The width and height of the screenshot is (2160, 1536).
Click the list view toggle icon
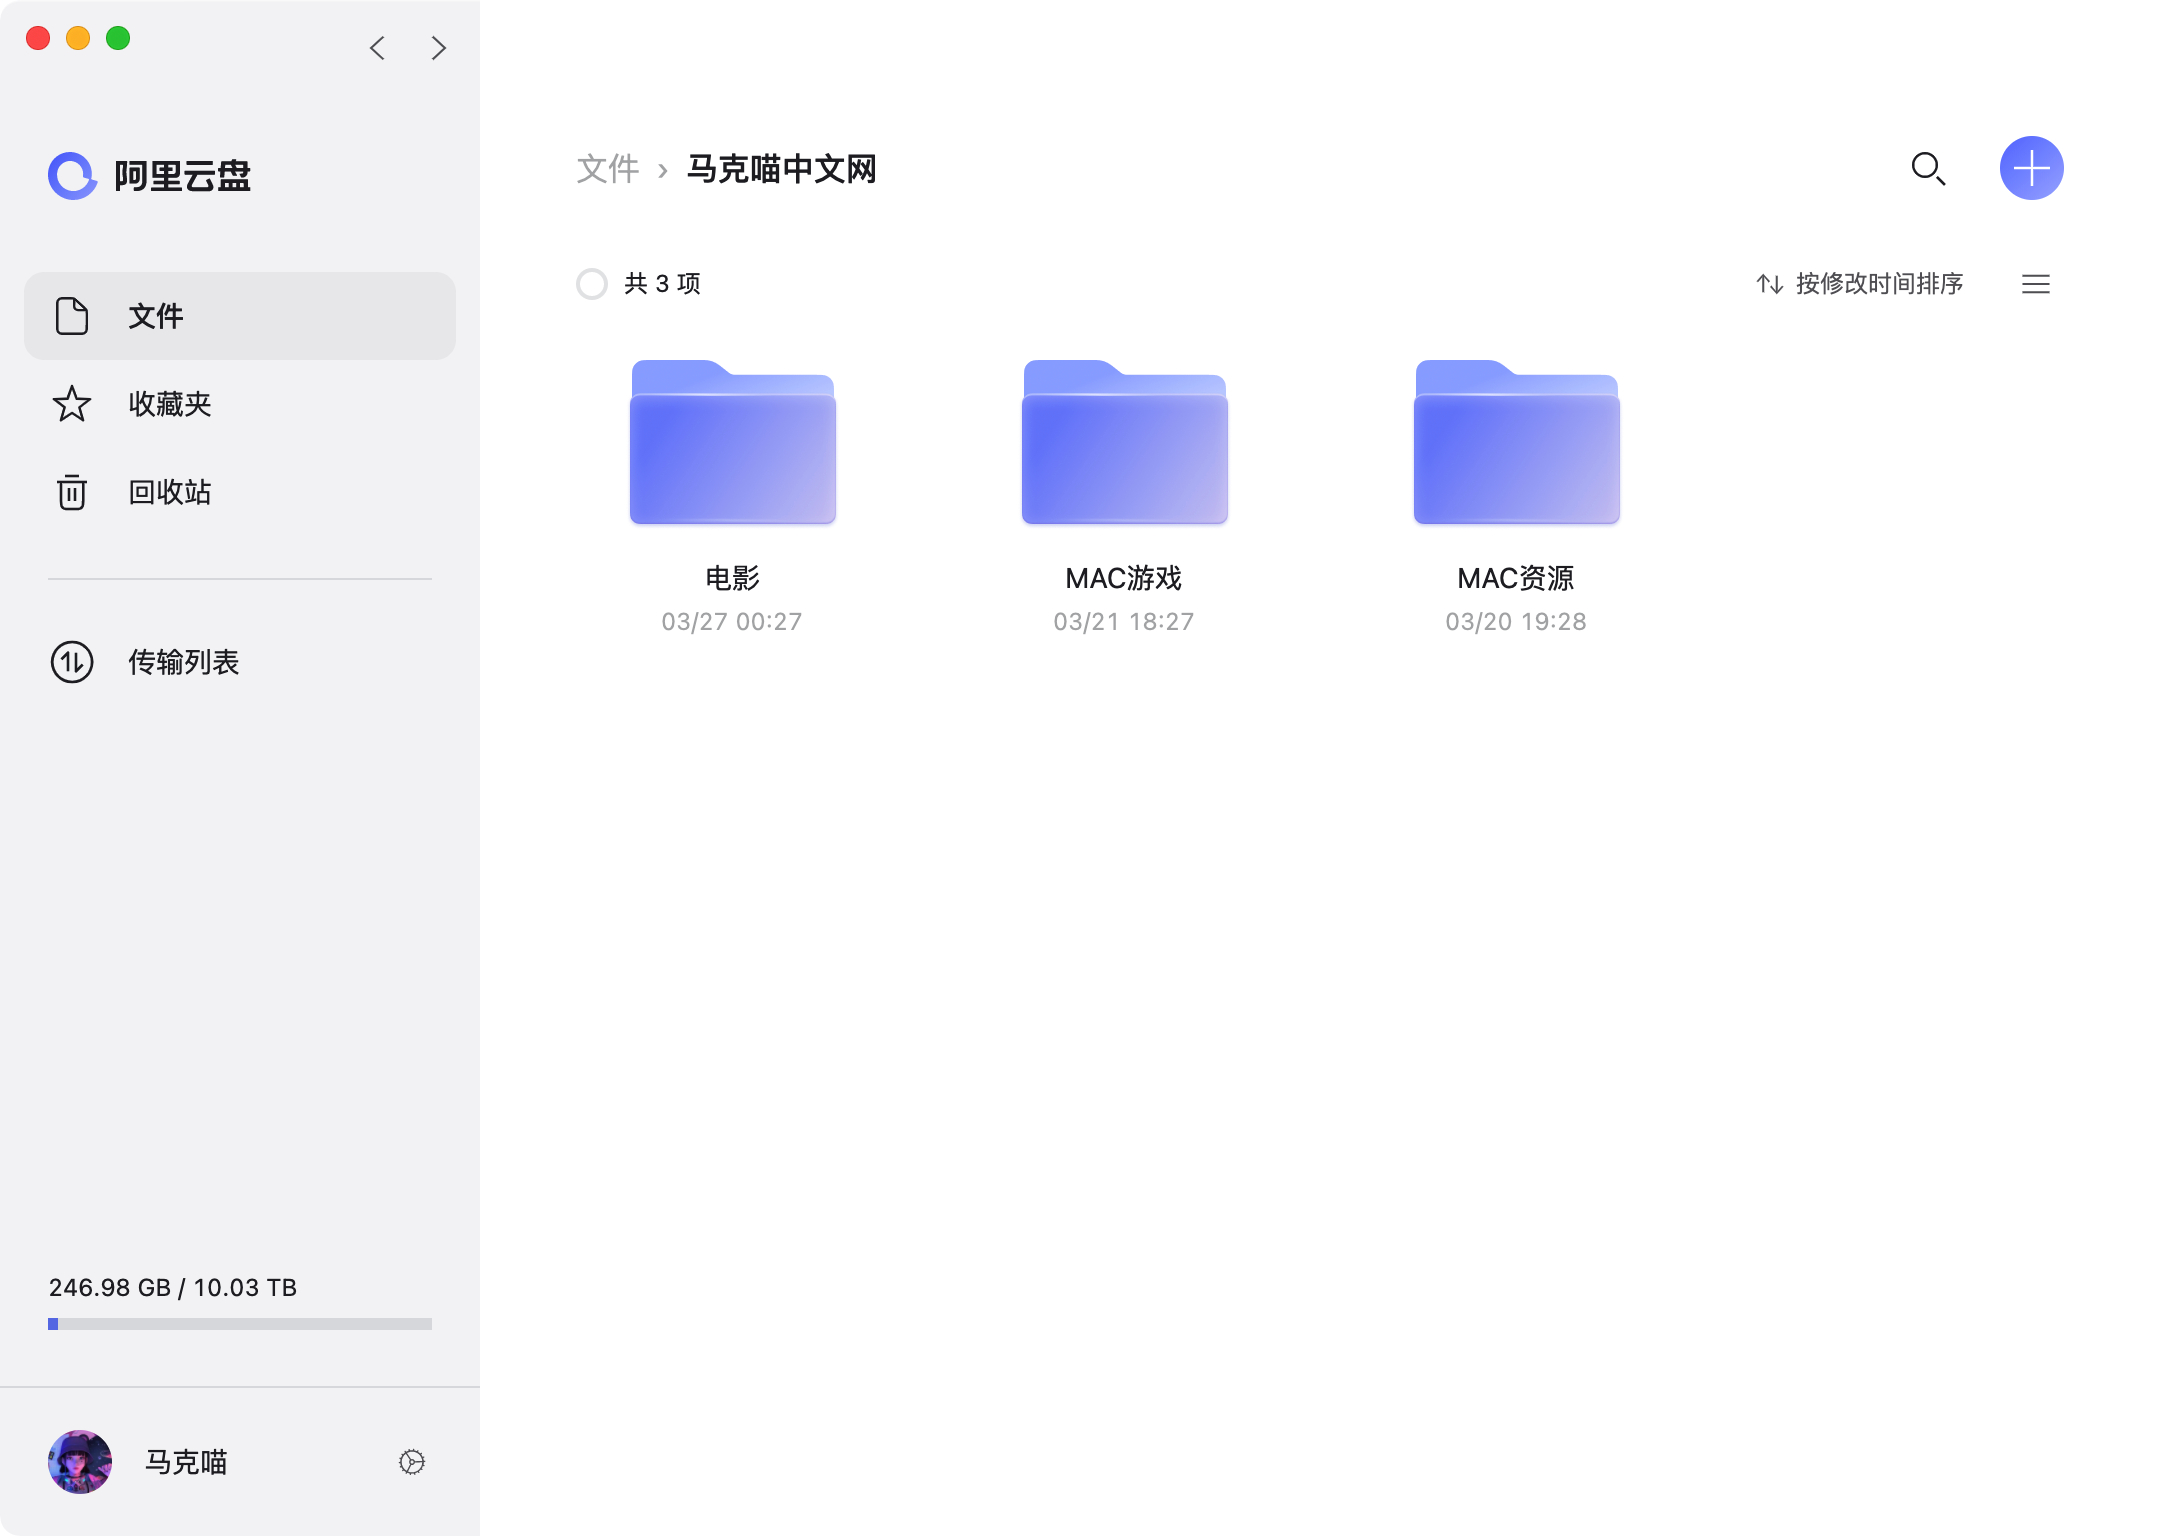tap(2035, 284)
